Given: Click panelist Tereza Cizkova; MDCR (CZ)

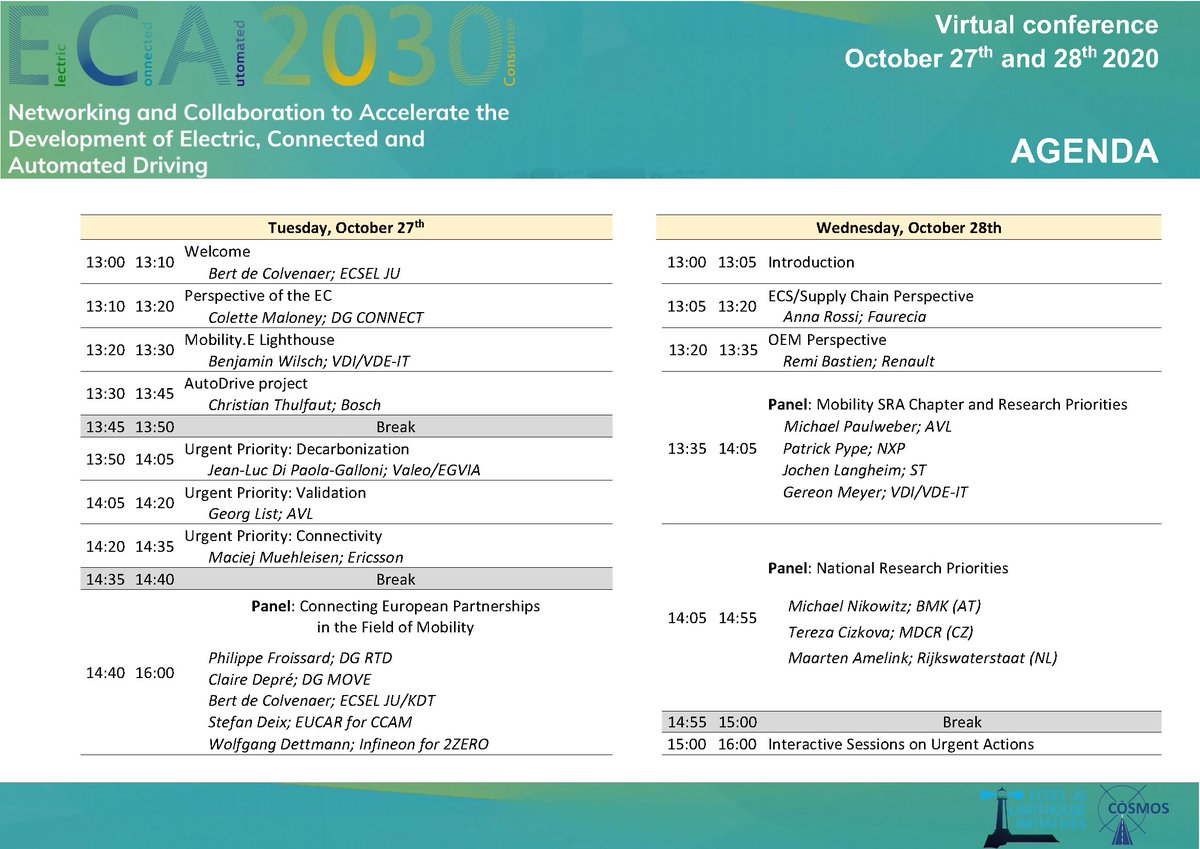Looking at the screenshot, I should [880, 632].
